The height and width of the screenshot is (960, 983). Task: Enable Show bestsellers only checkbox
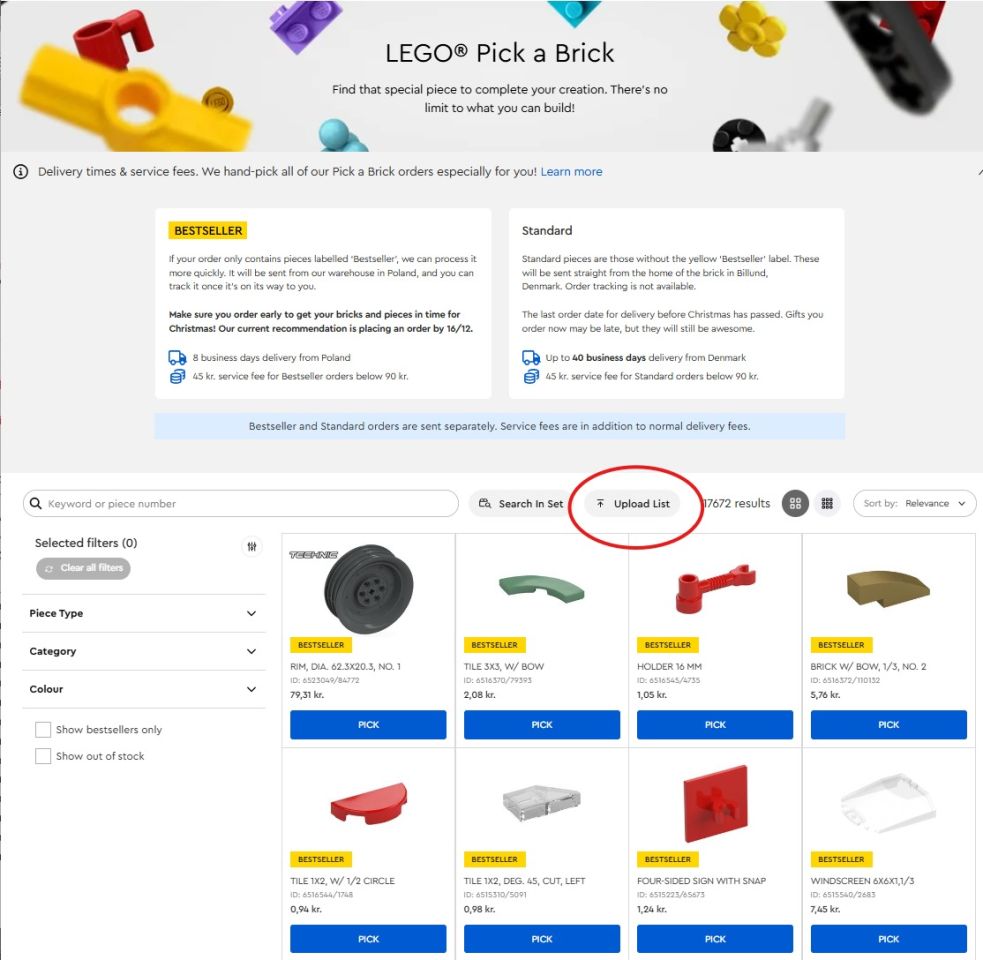click(43, 729)
